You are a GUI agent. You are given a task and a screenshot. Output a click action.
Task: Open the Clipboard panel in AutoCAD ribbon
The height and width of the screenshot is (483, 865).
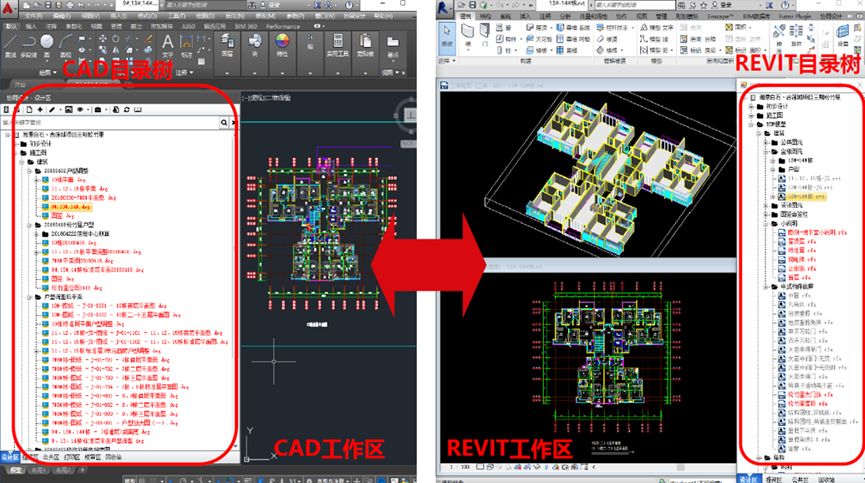click(x=365, y=45)
